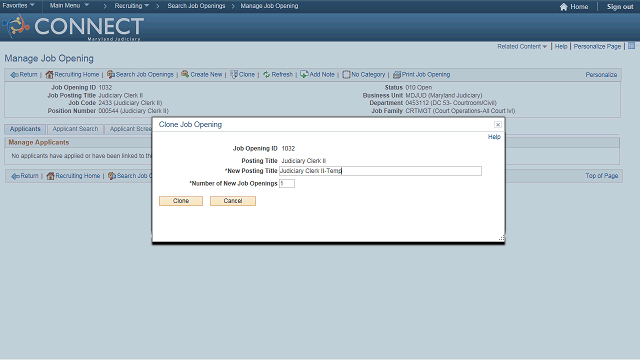This screenshot has height=360, width=640.
Task: Click the green Refresh icon
Action: 267,74
